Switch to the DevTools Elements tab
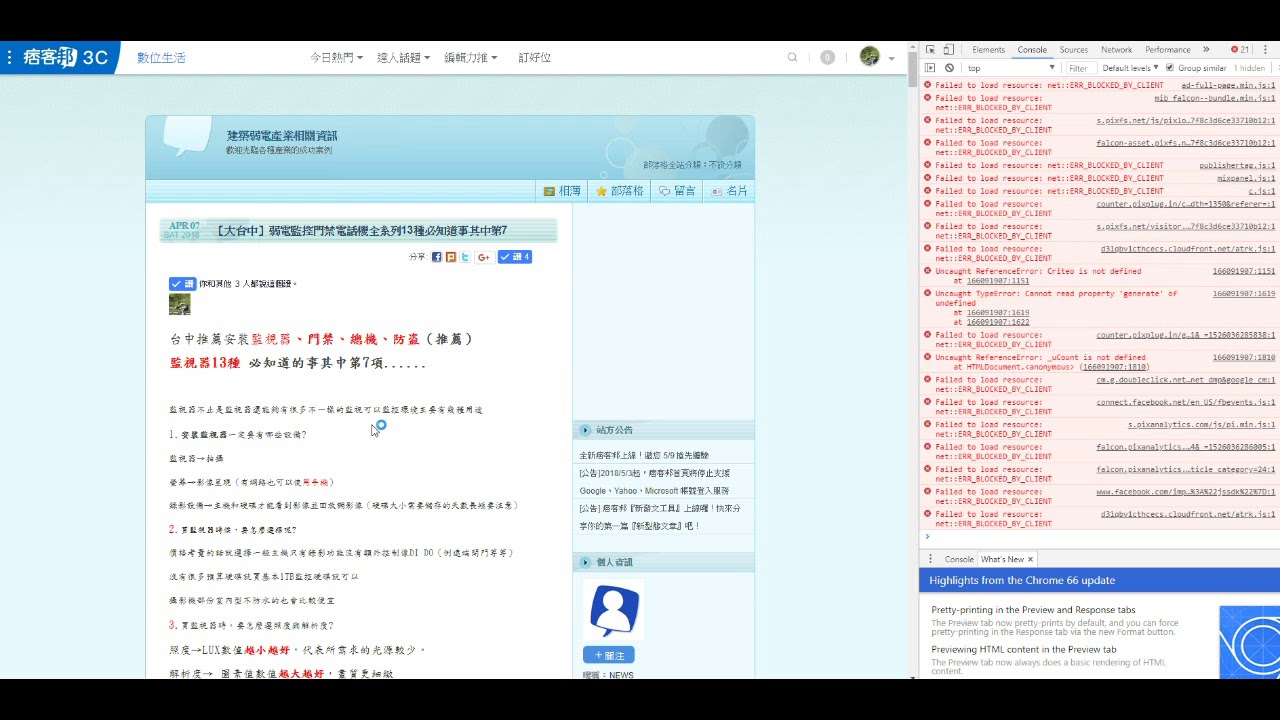 tap(988, 50)
